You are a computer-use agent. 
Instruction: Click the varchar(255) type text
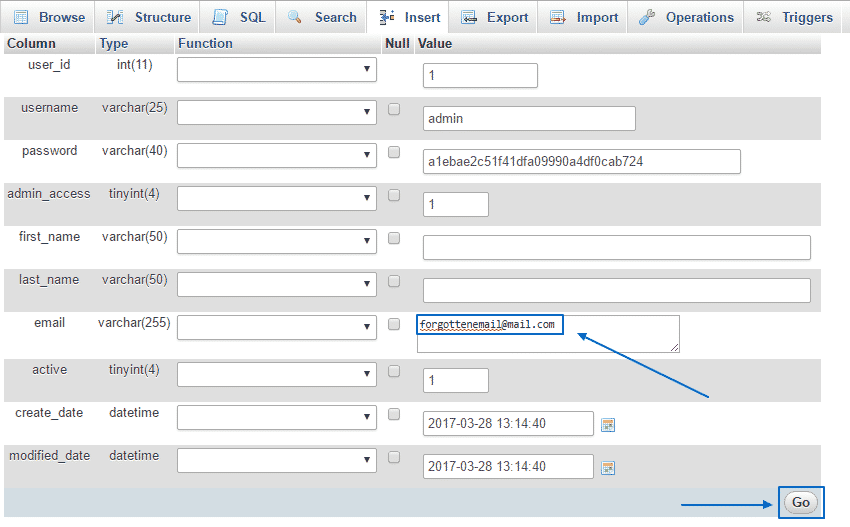tap(134, 323)
